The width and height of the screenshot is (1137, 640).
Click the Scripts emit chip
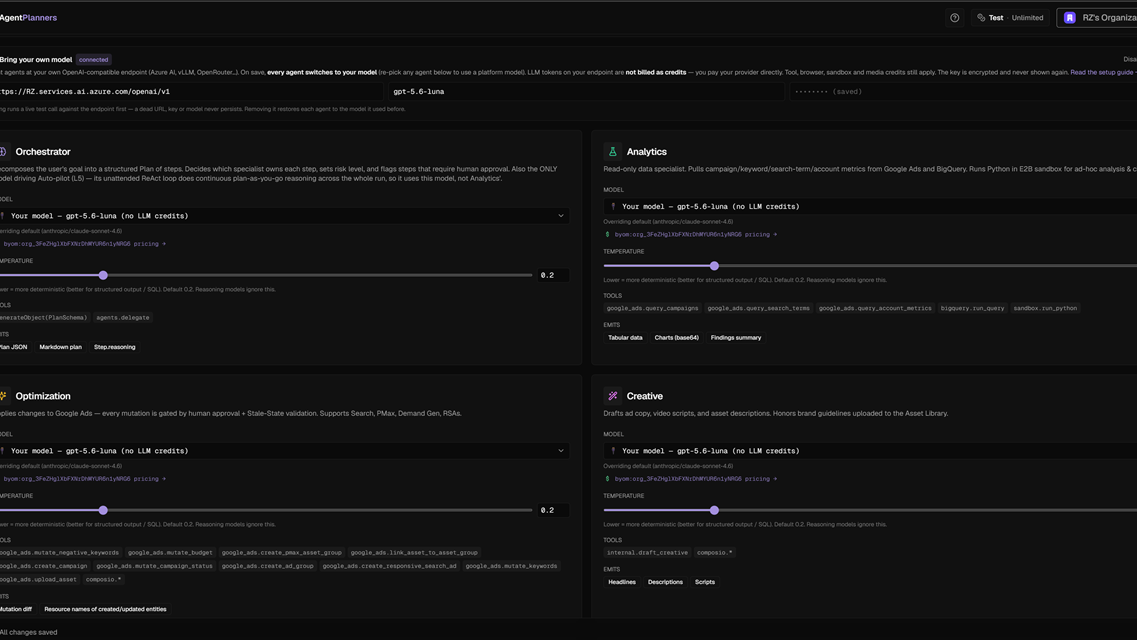pyautogui.click(x=705, y=582)
